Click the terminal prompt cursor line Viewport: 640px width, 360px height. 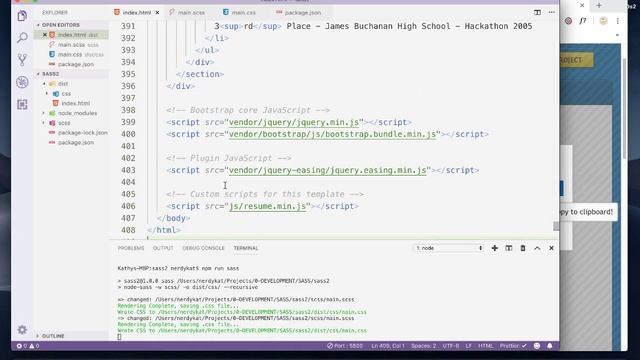coord(119,337)
